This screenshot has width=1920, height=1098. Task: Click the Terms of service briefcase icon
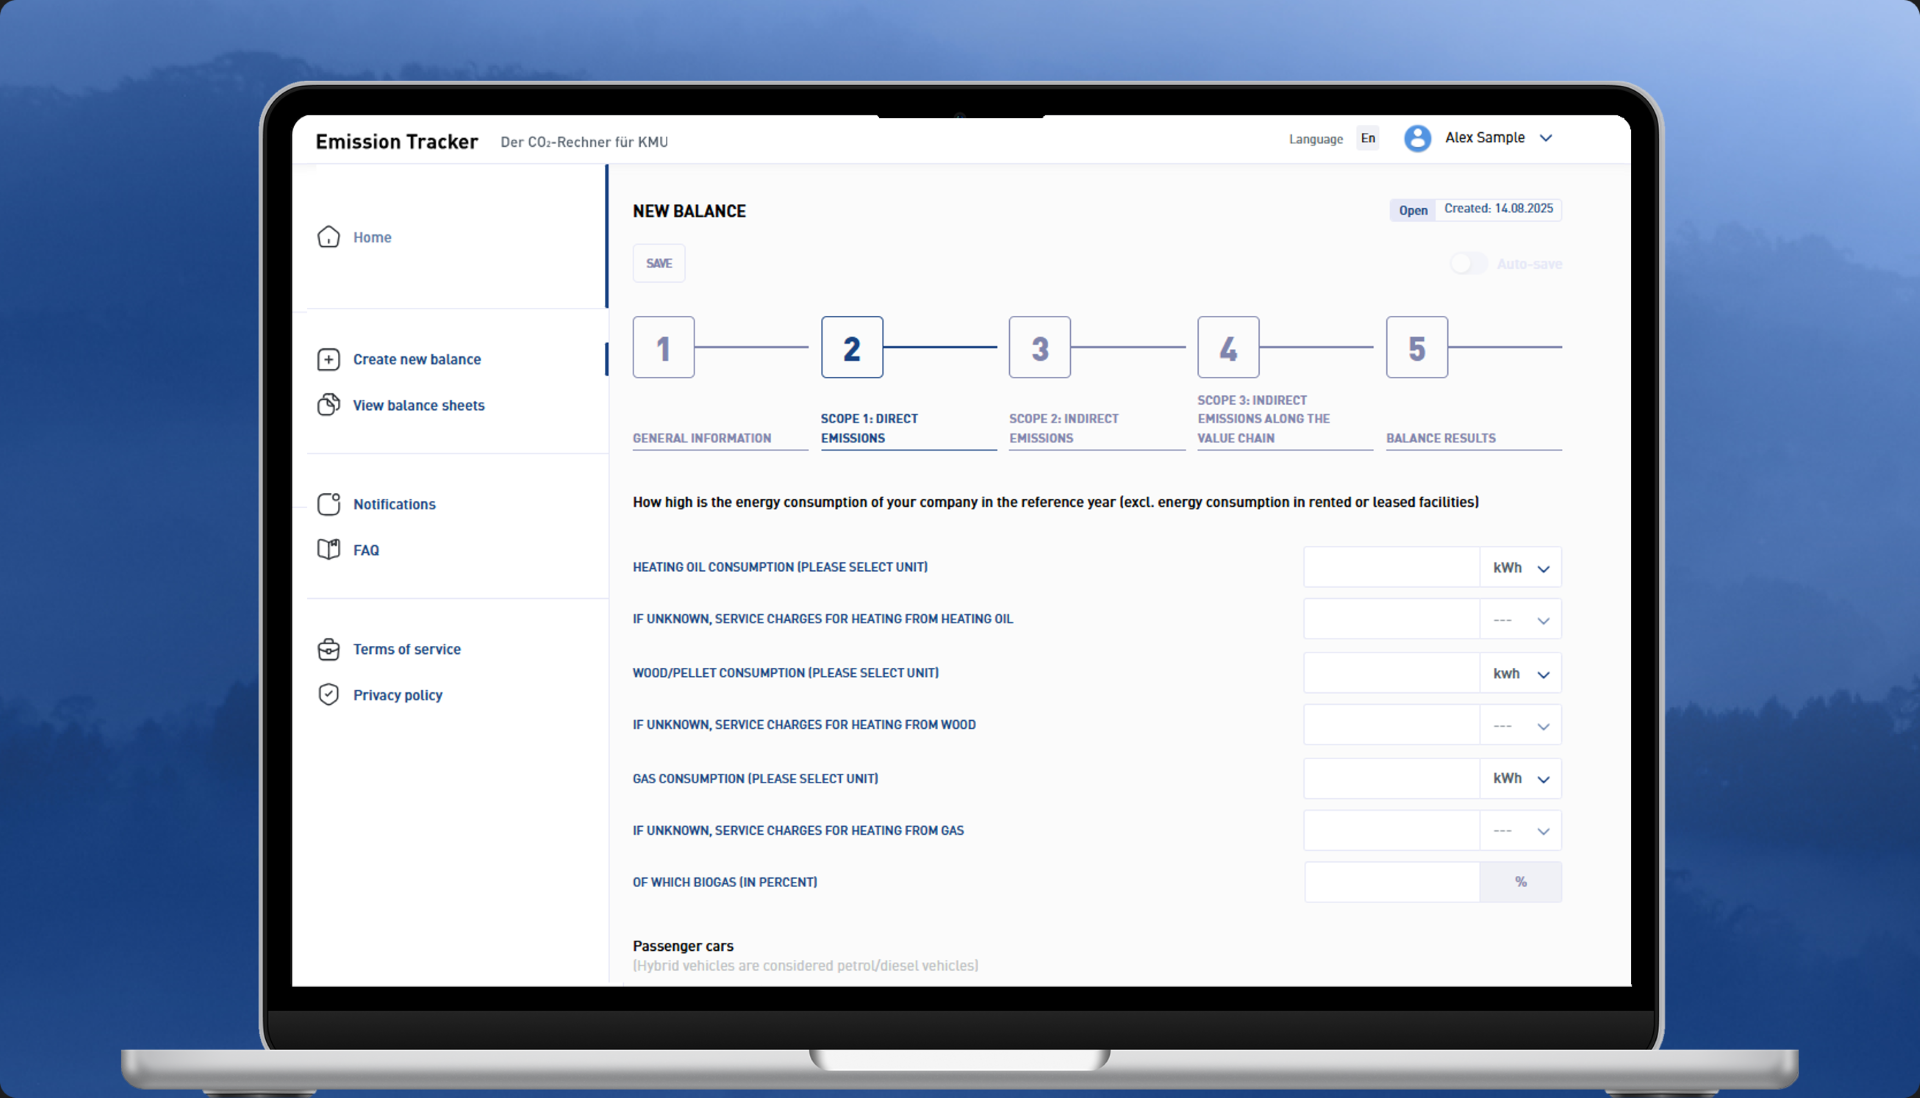[x=329, y=649]
